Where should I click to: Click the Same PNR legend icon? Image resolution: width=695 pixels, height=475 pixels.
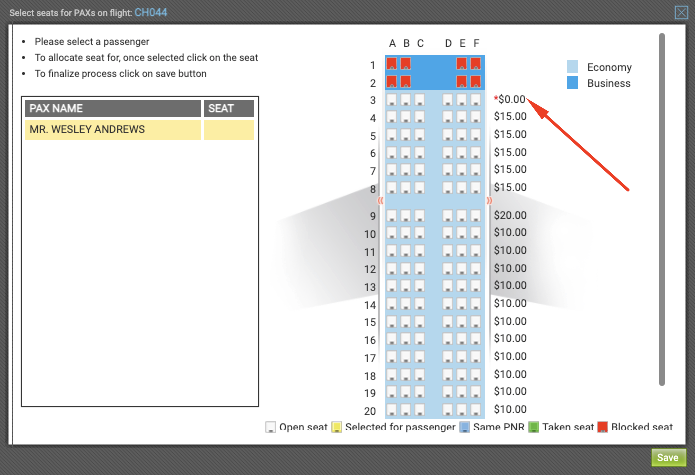pyautogui.click(x=465, y=427)
